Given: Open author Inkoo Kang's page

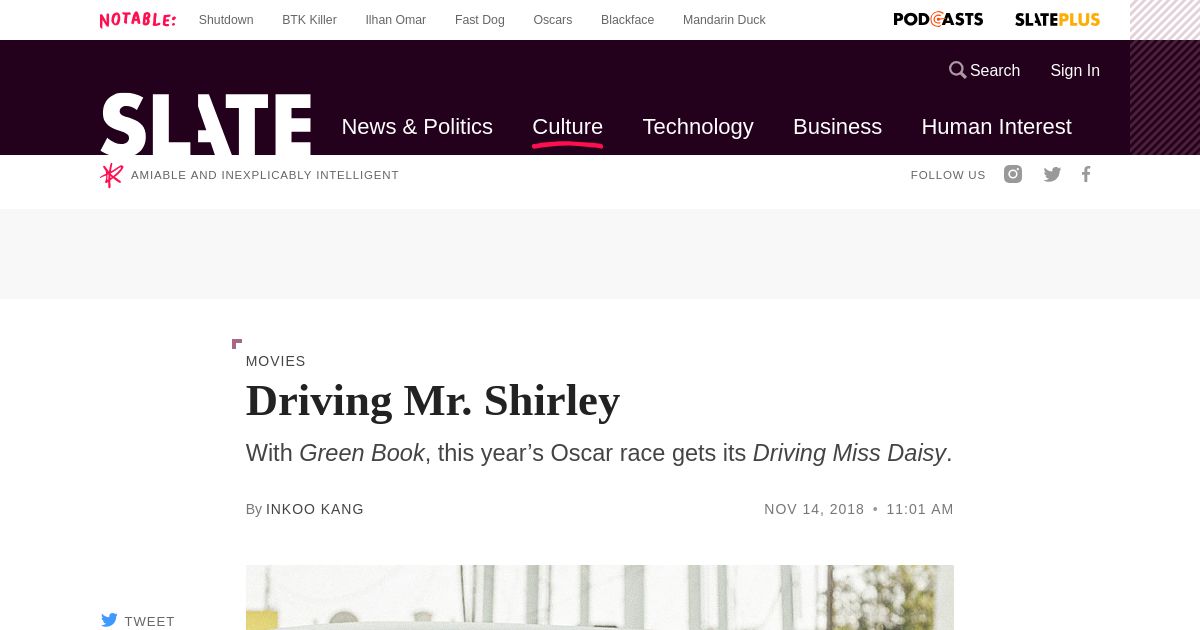Looking at the screenshot, I should tap(315, 509).
